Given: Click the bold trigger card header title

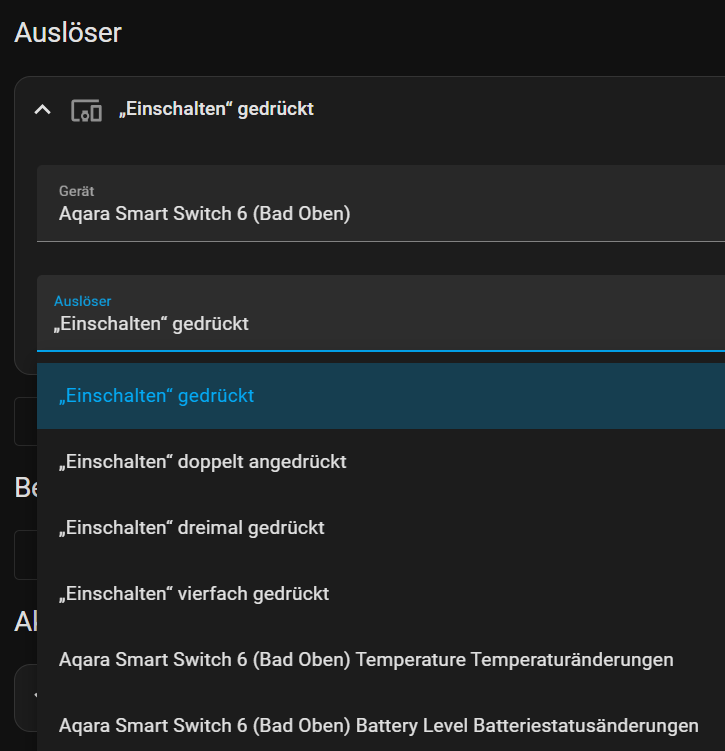Looking at the screenshot, I should tap(216, 109).
